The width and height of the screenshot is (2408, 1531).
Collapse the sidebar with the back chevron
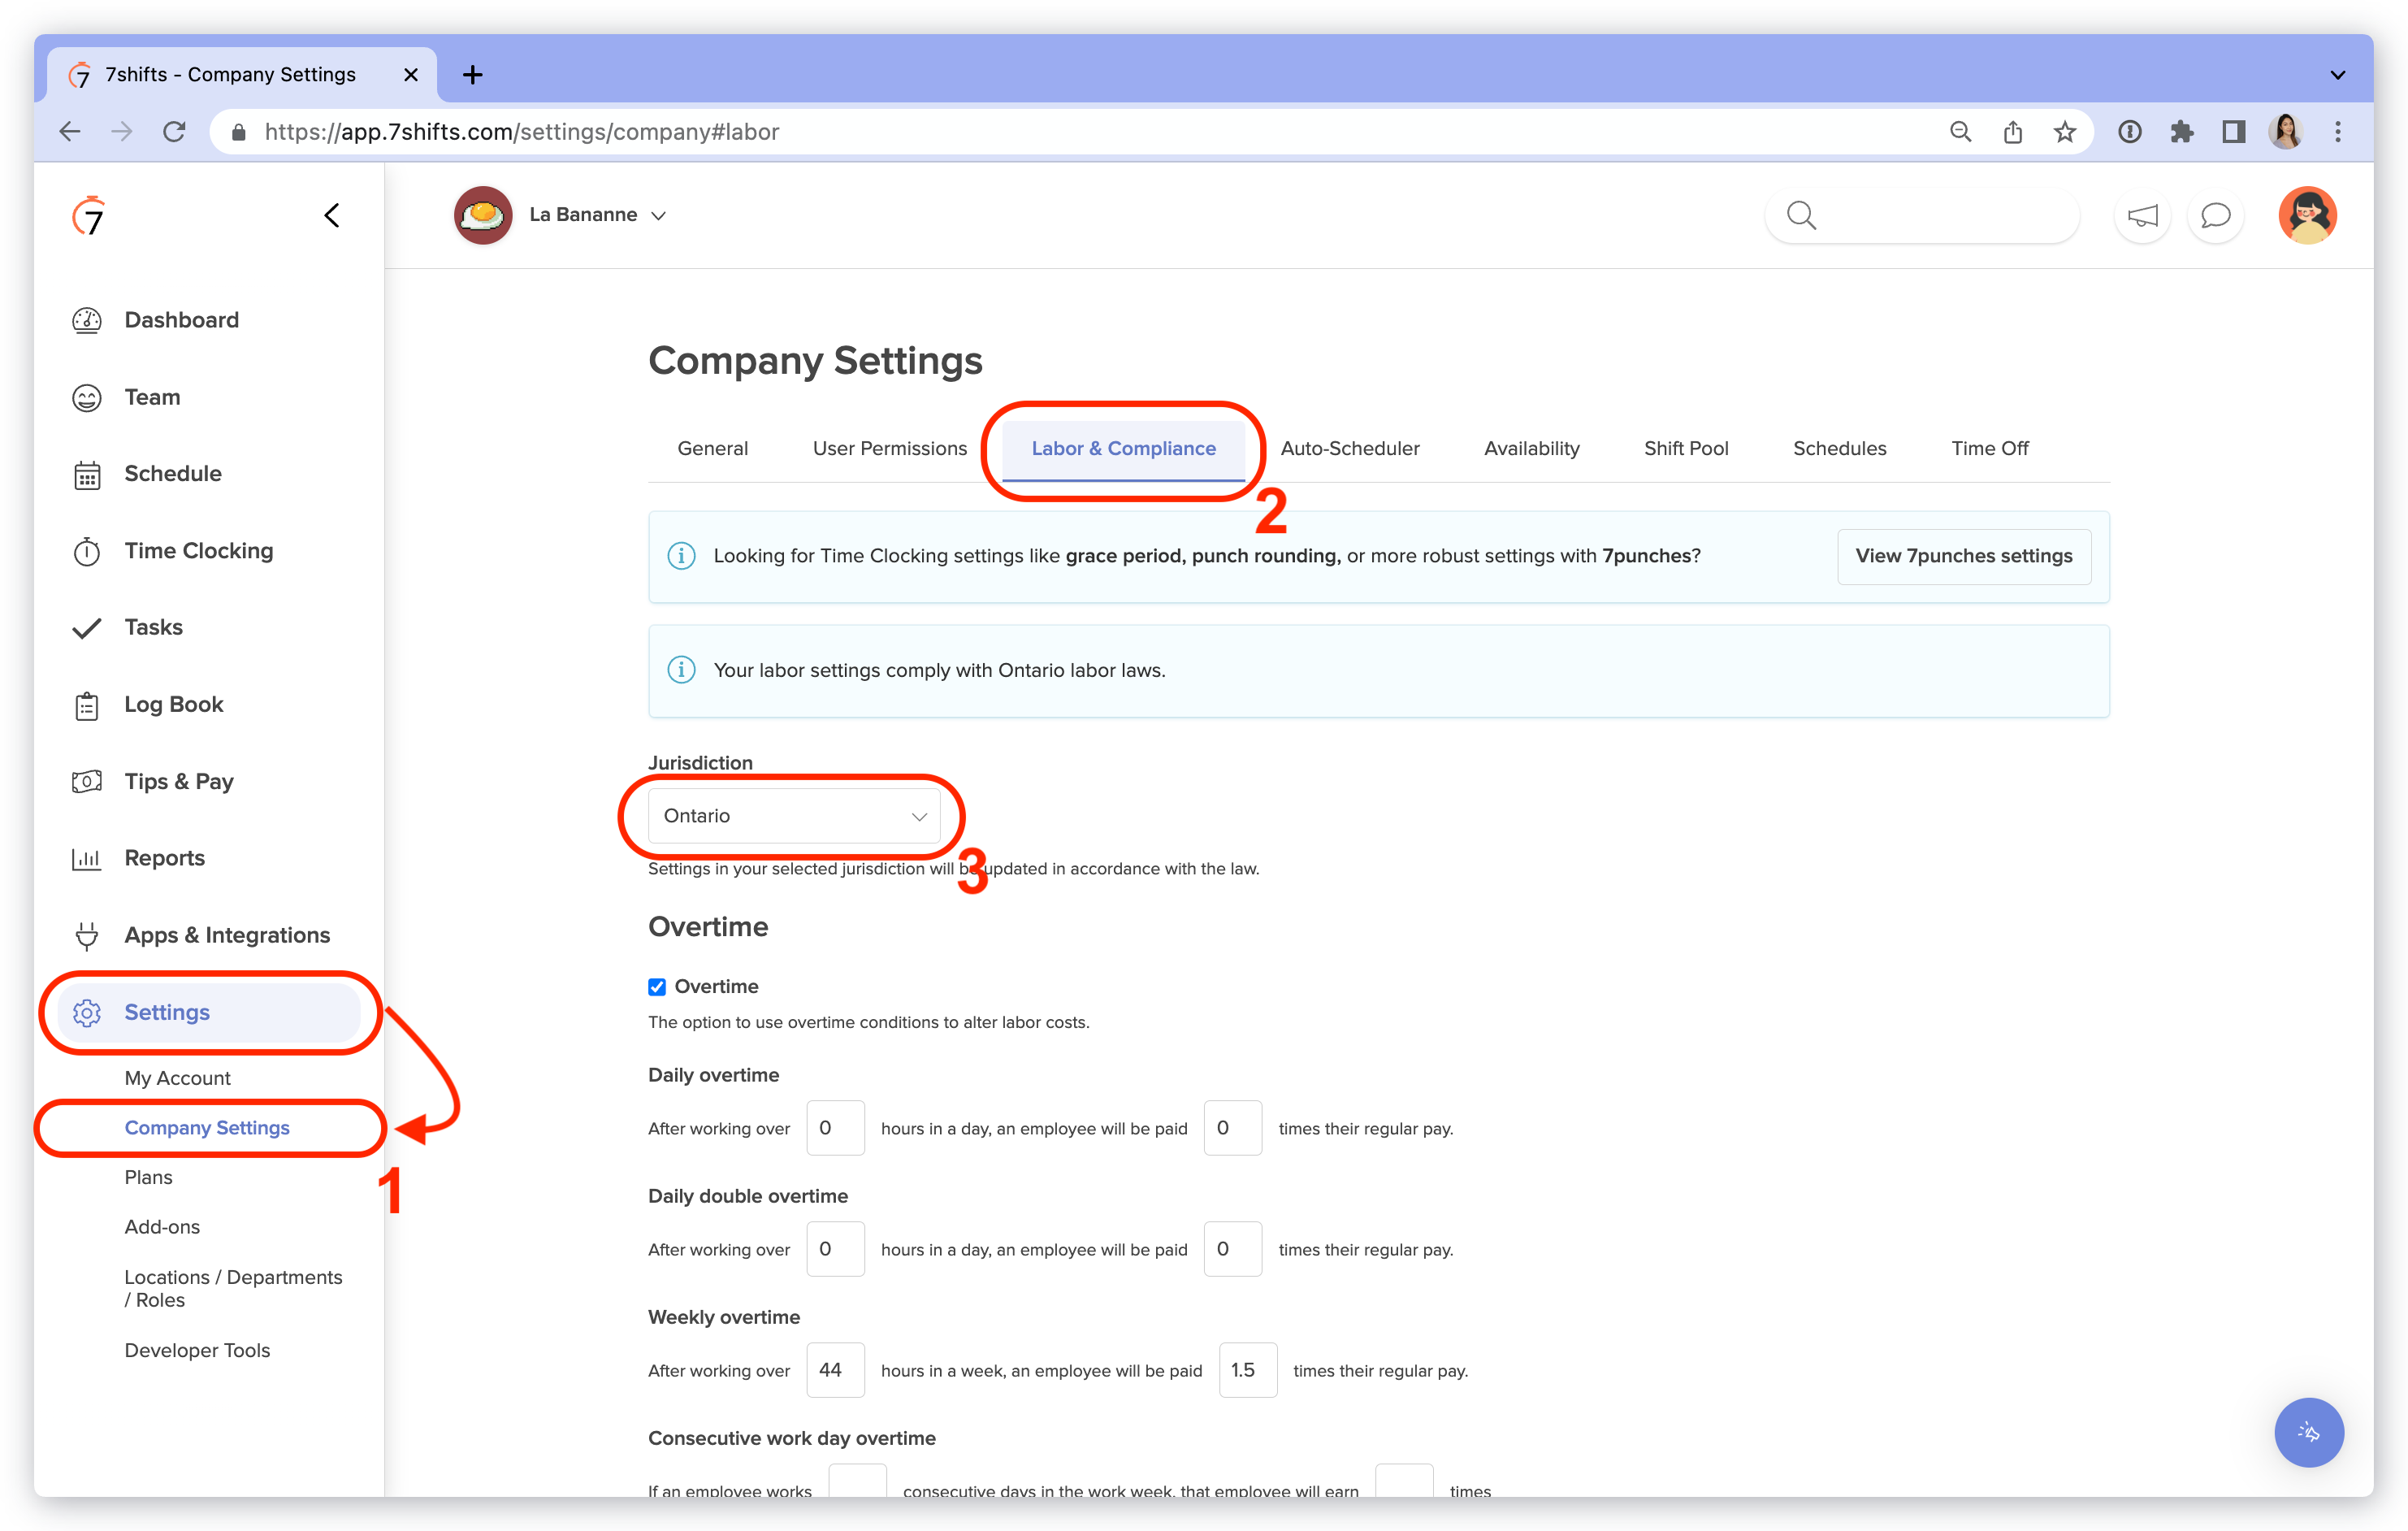tap(332, 215)
